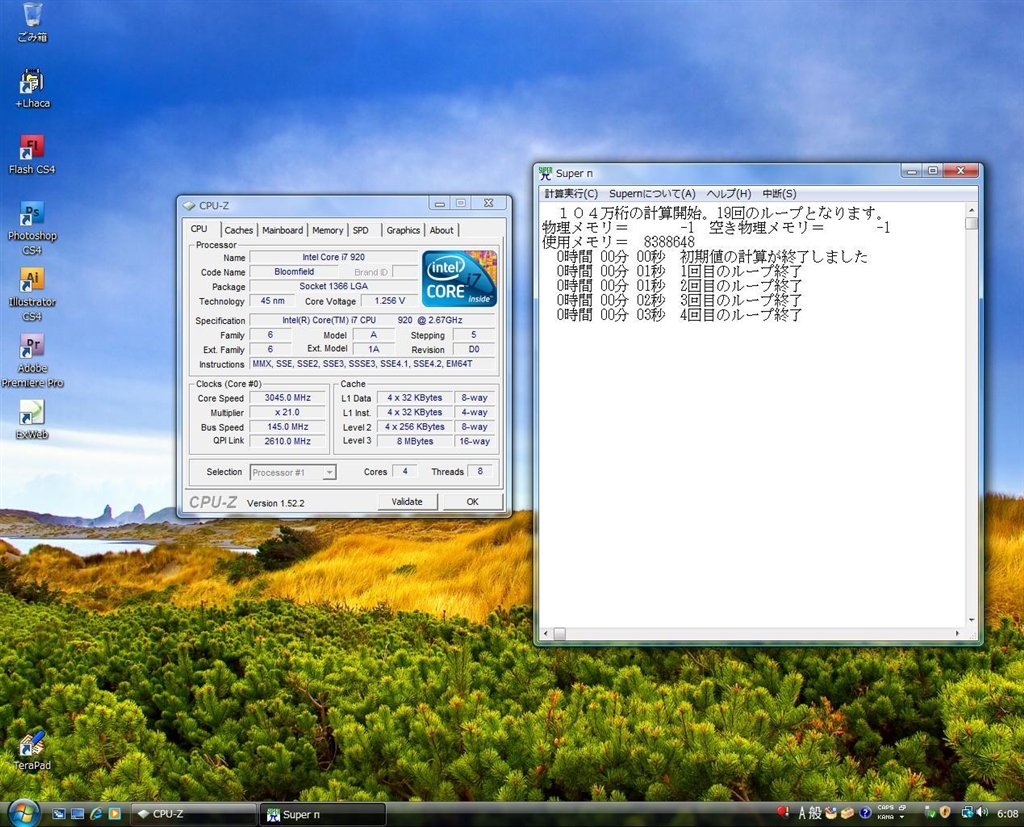Click the Windows Start orb
1024x827 pixels.
click(x=24, y=813)
